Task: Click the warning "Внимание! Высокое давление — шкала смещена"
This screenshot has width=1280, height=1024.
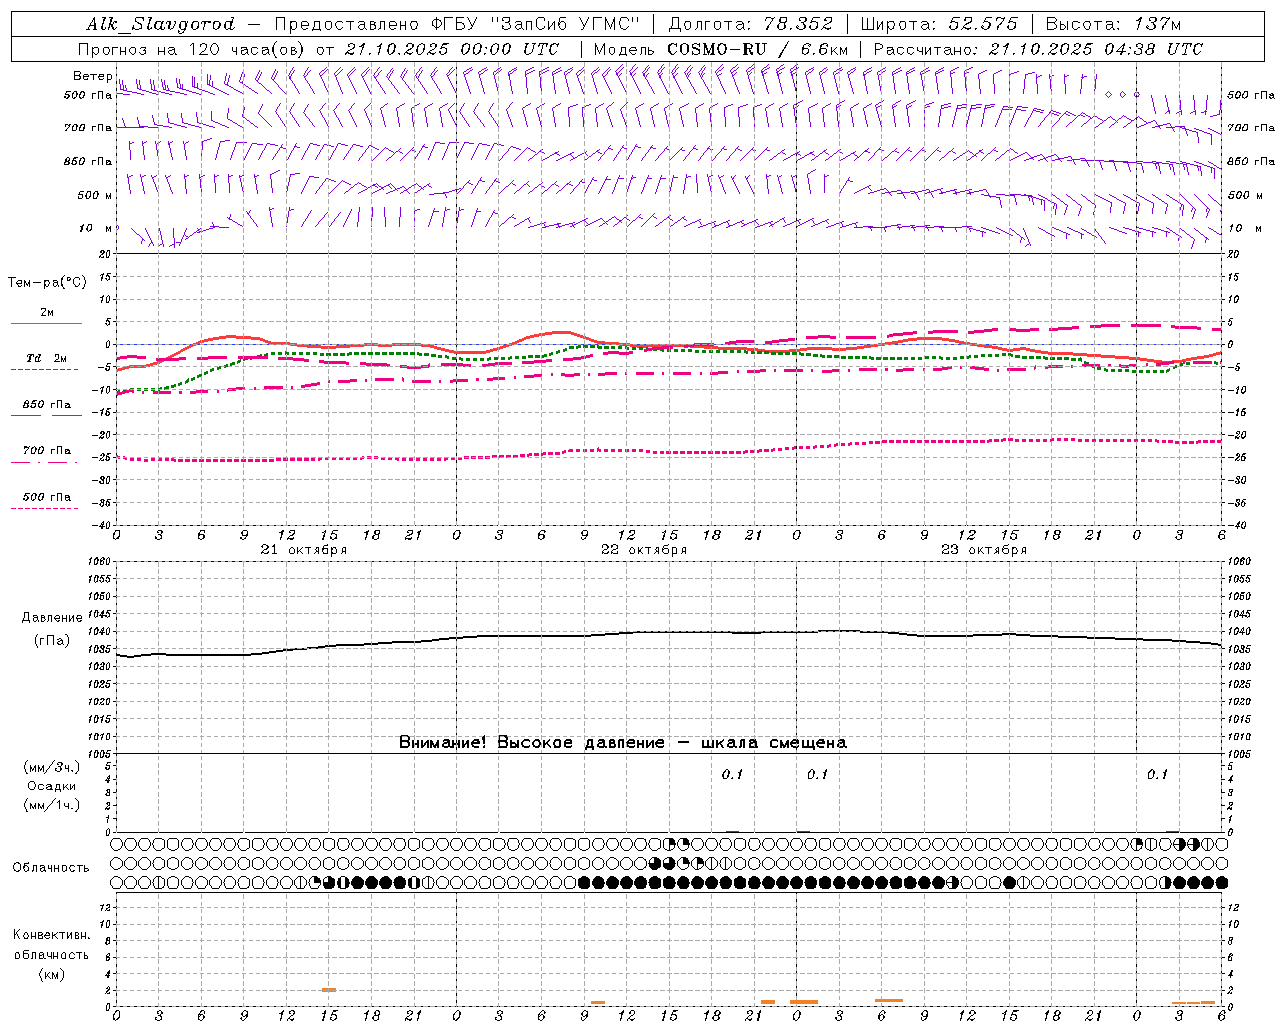Action: point(623,743)
